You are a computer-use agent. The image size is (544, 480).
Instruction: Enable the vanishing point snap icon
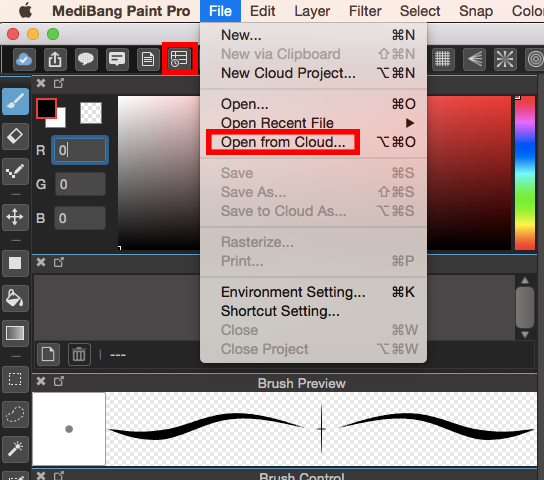[x=474, y=59]
